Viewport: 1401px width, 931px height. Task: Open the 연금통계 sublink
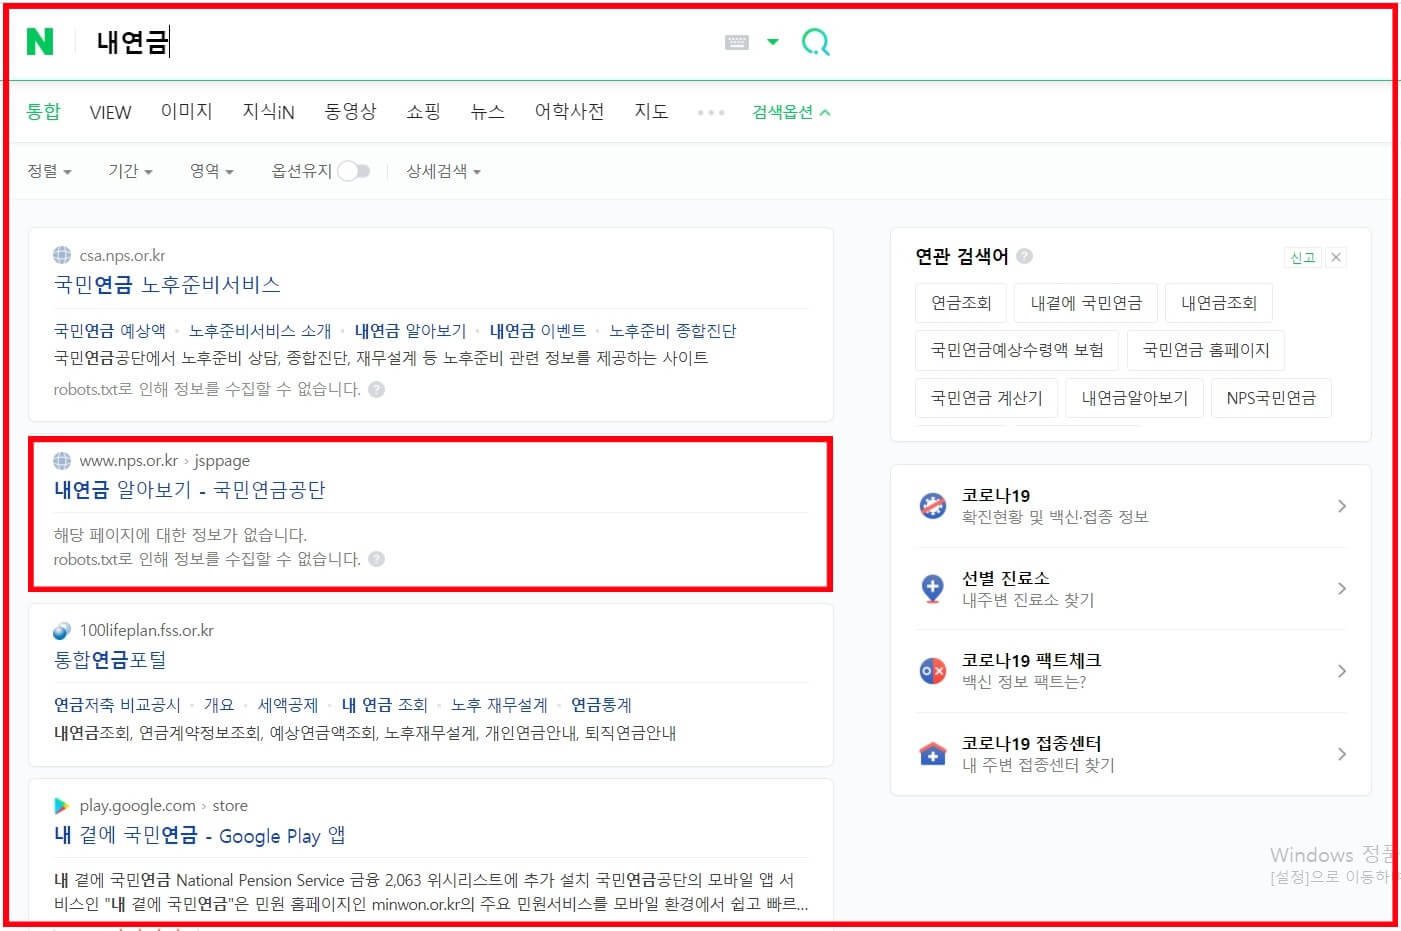pyautogui.click(x=601, y=705)
